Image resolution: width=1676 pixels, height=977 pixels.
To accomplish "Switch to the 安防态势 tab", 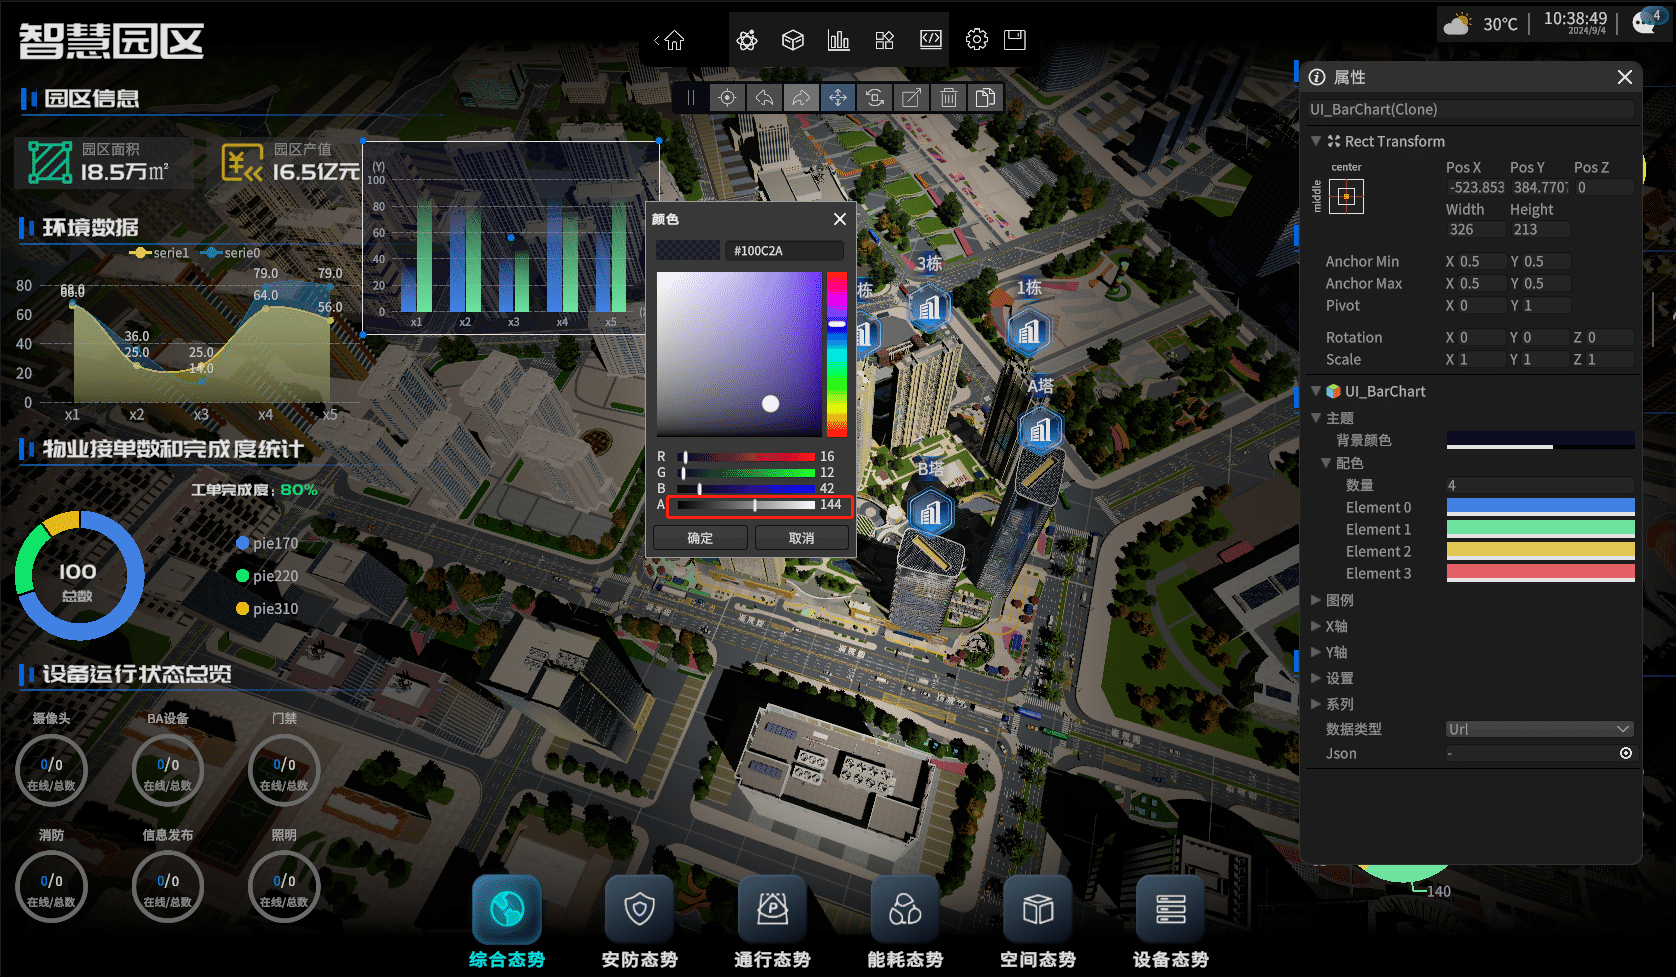I will pyautogui.click(x=639, y=921).
